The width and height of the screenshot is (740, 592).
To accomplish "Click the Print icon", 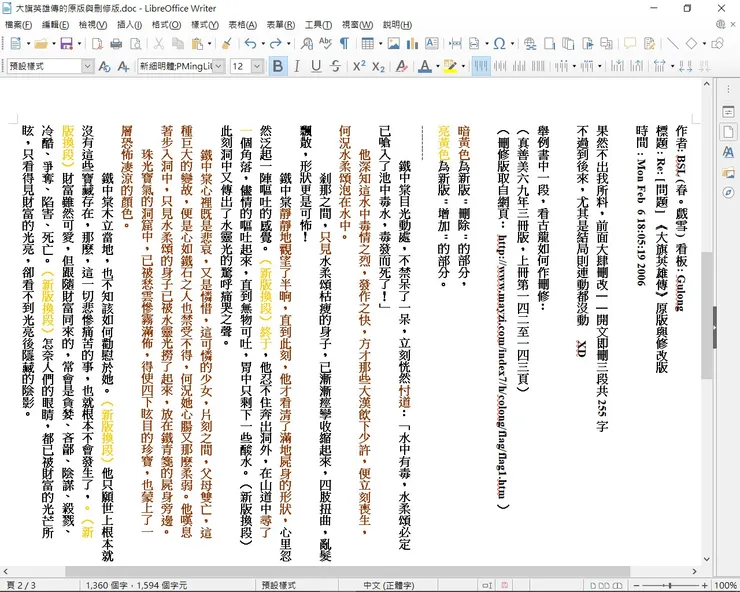I will click(x=116, y=44).
